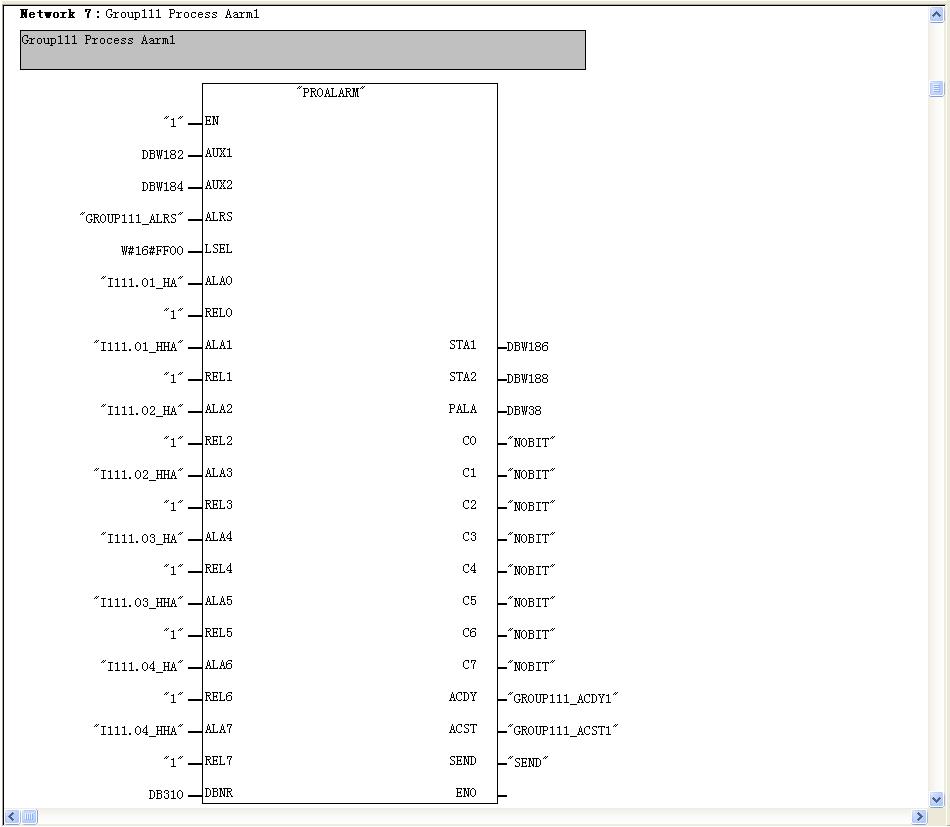Select the "I111.01_HA" operand
This screenshot has width=950, height=827.
(x=142, y=282)
